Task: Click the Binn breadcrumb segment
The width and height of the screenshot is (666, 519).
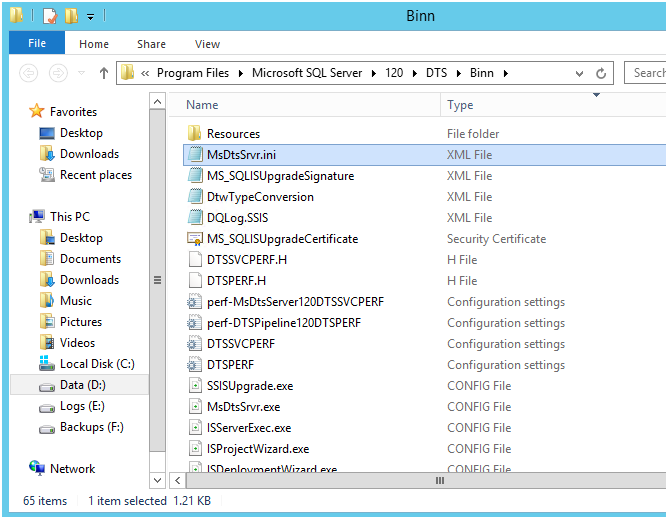Action: (x=482, y=73)
